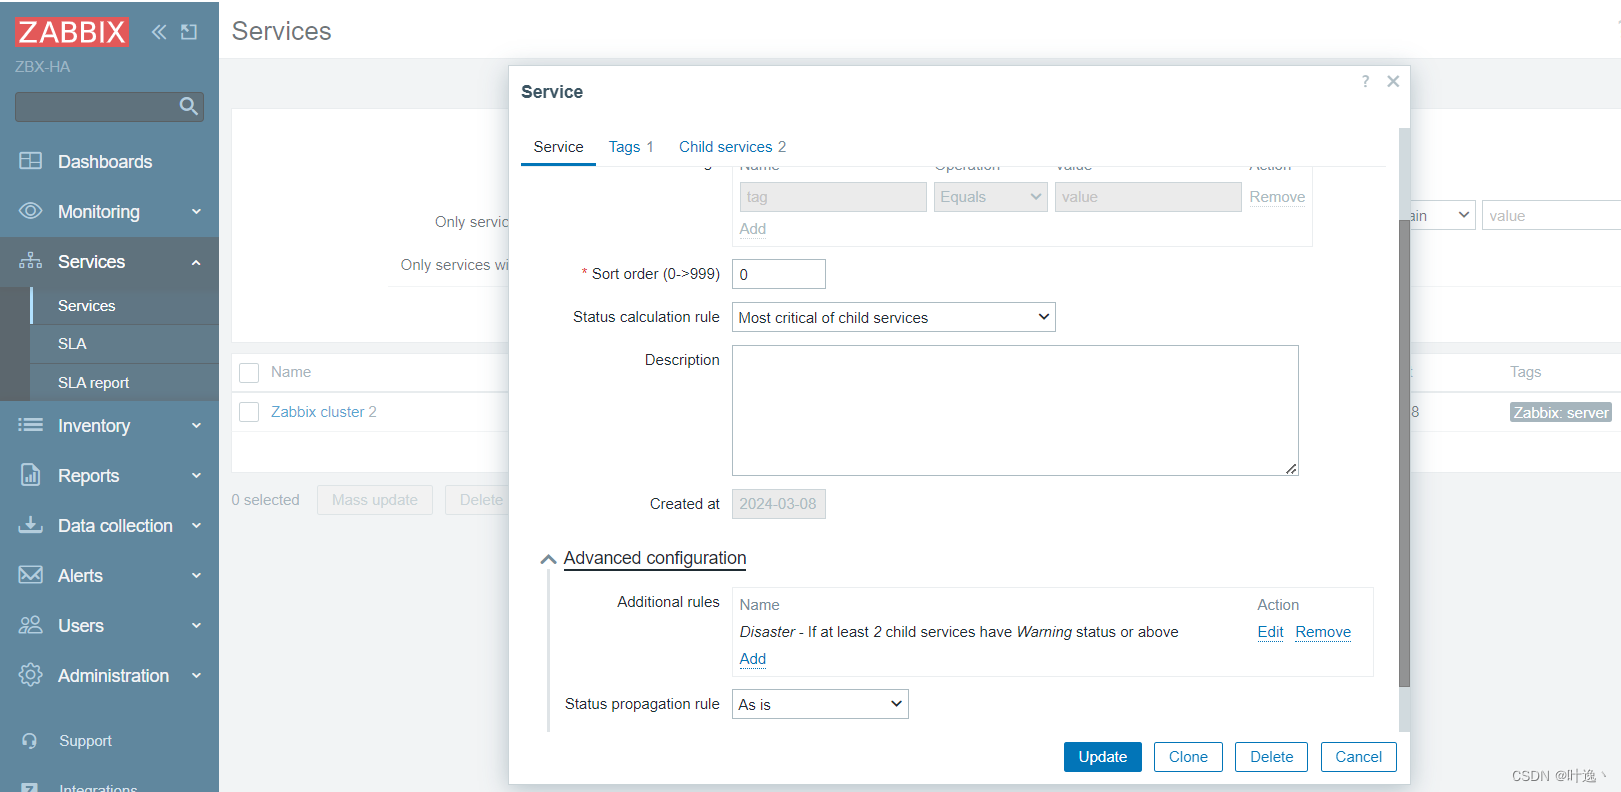Click the Support headset icon
This screenshot has height=792, width=1621.
pos(30,741)
